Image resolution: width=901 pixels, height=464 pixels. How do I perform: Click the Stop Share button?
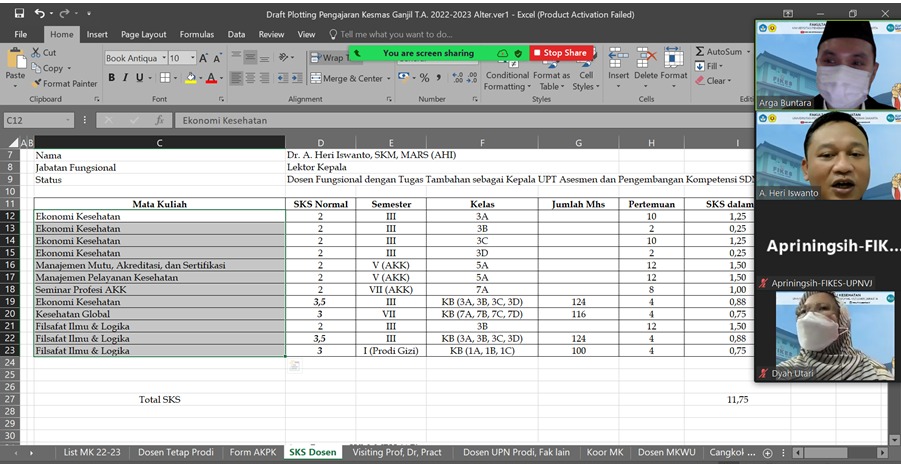(559, 53)
